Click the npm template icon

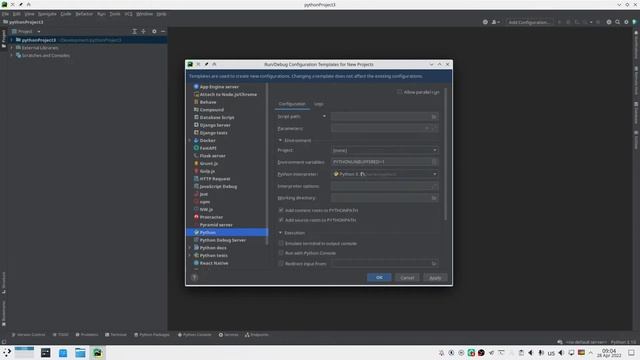(196, 202)
